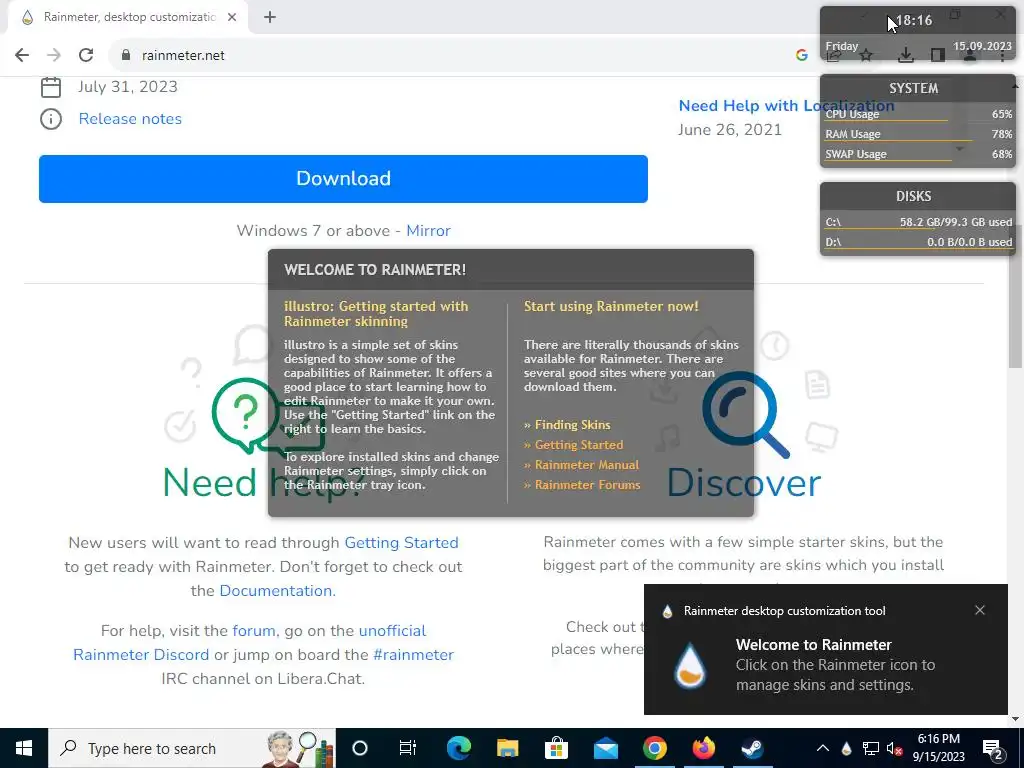Screen dimensions: 1024x768
Task: Open the Documentation link
Action: [277, 590]
